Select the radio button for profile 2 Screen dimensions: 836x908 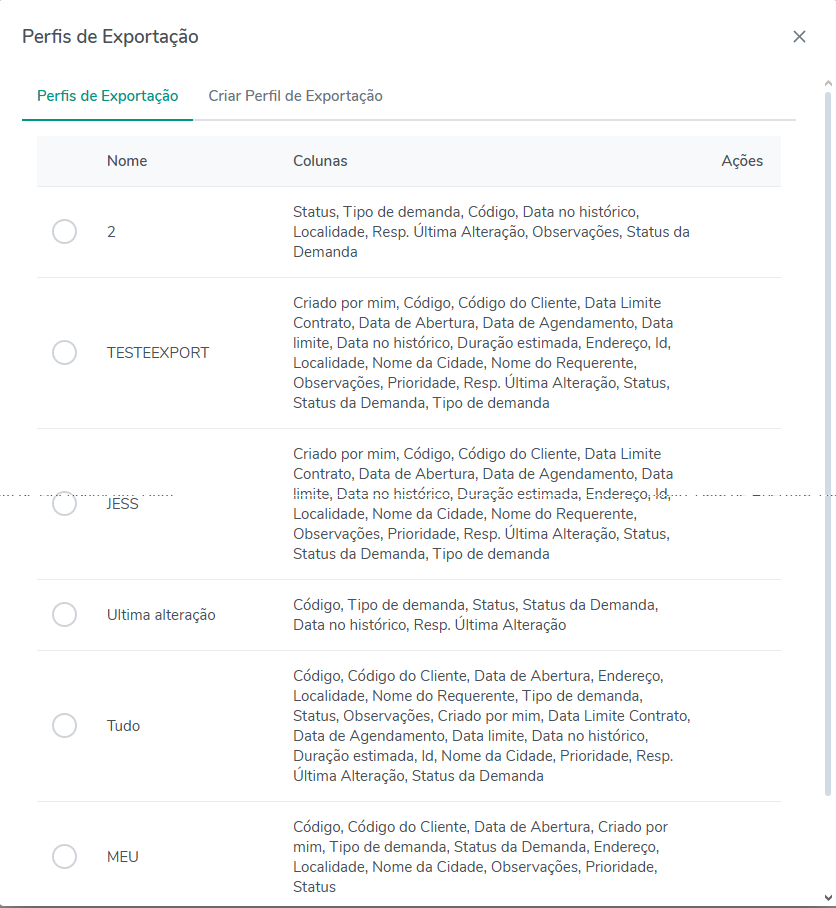coord(64,232)
